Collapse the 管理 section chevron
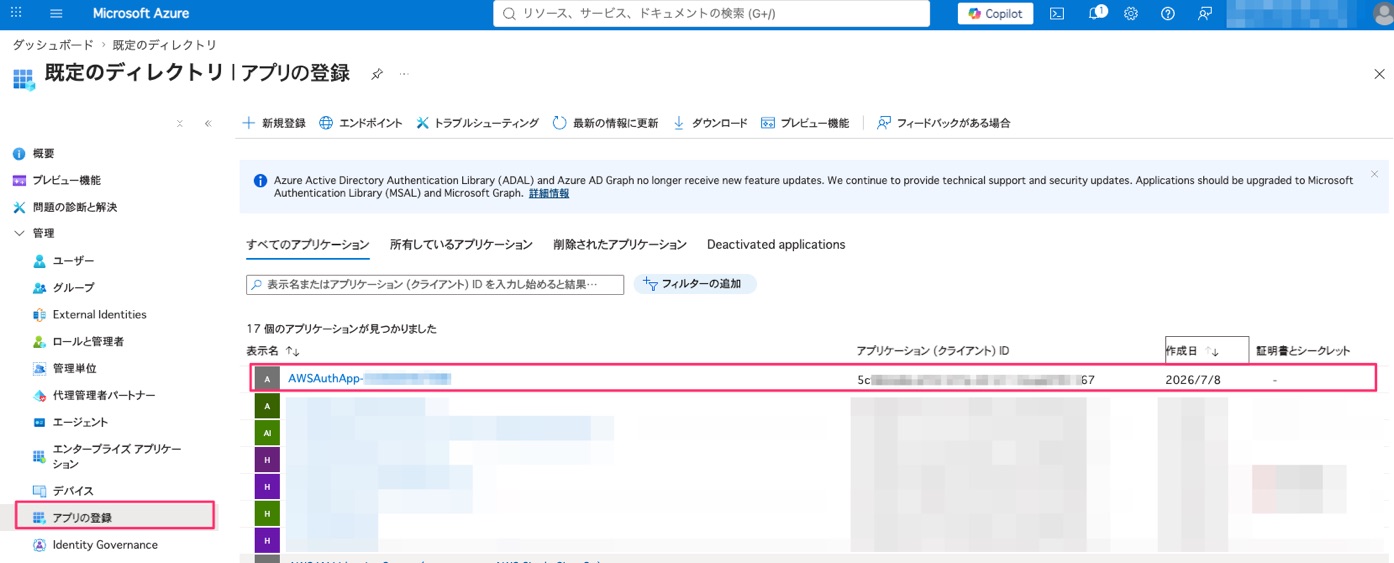The image size is (1394, 563). click(19, 233)
